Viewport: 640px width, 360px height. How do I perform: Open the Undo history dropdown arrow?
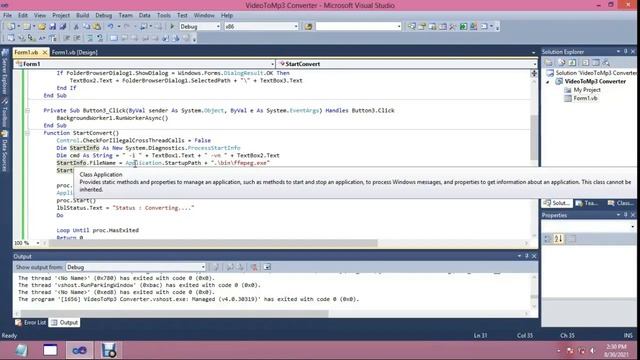coord(118,27)
